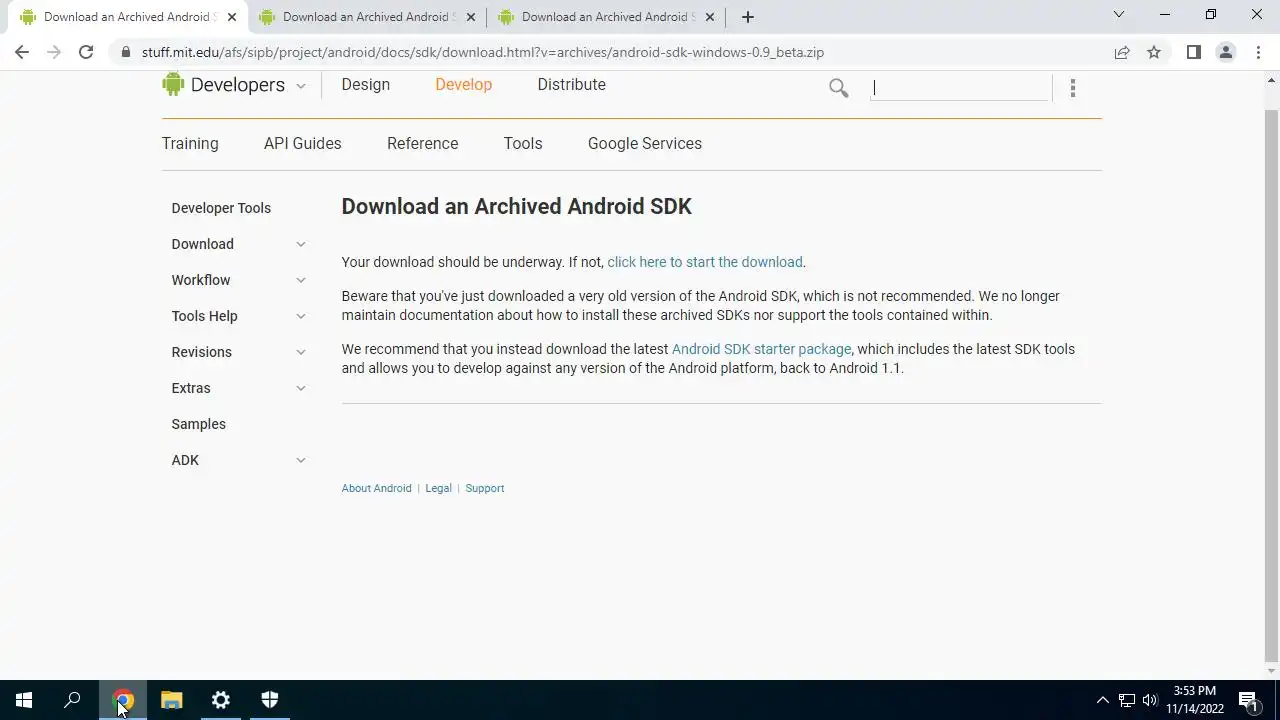The width and height of the screenshot is (1280, 720).
Task: Open the Chrome profile avatar icon
Action: [x=1225, y=52]
